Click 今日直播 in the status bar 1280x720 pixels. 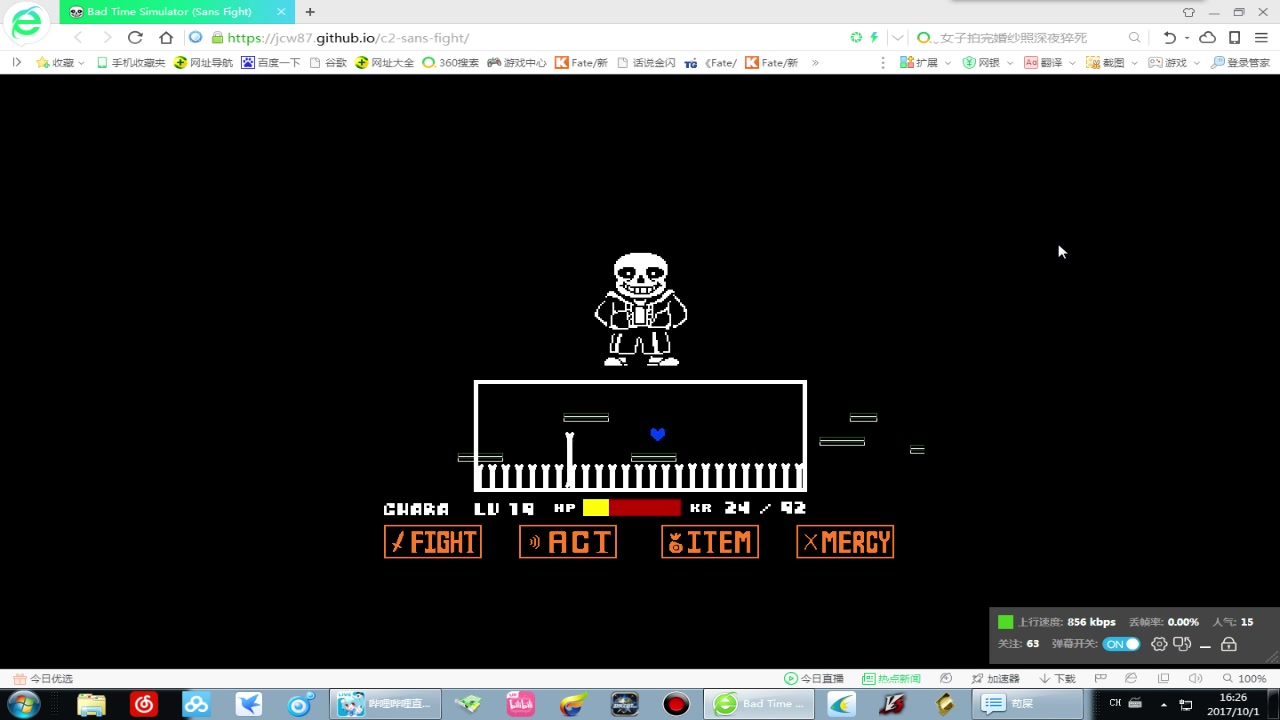(814, 678)
